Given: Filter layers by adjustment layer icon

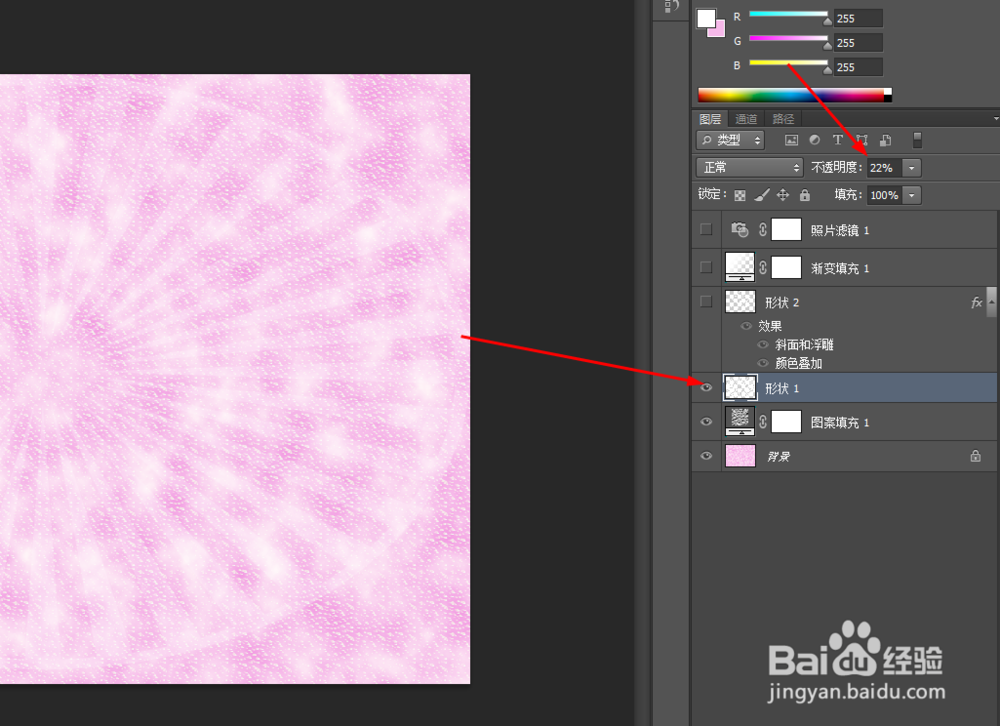Looking at the screenshot, I should click(x=814, y=140).
